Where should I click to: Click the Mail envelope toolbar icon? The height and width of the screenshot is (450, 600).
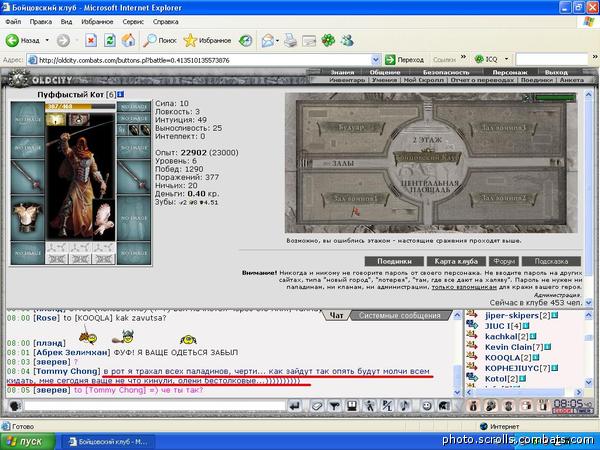pyautogui.click(x=267, y=40)
